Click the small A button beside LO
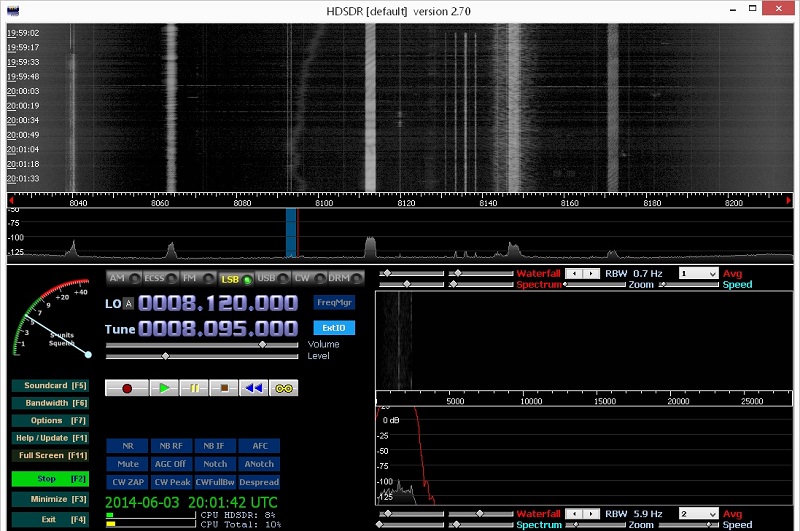The width and height of the screenshot is (800, 531). pos(128,303)
